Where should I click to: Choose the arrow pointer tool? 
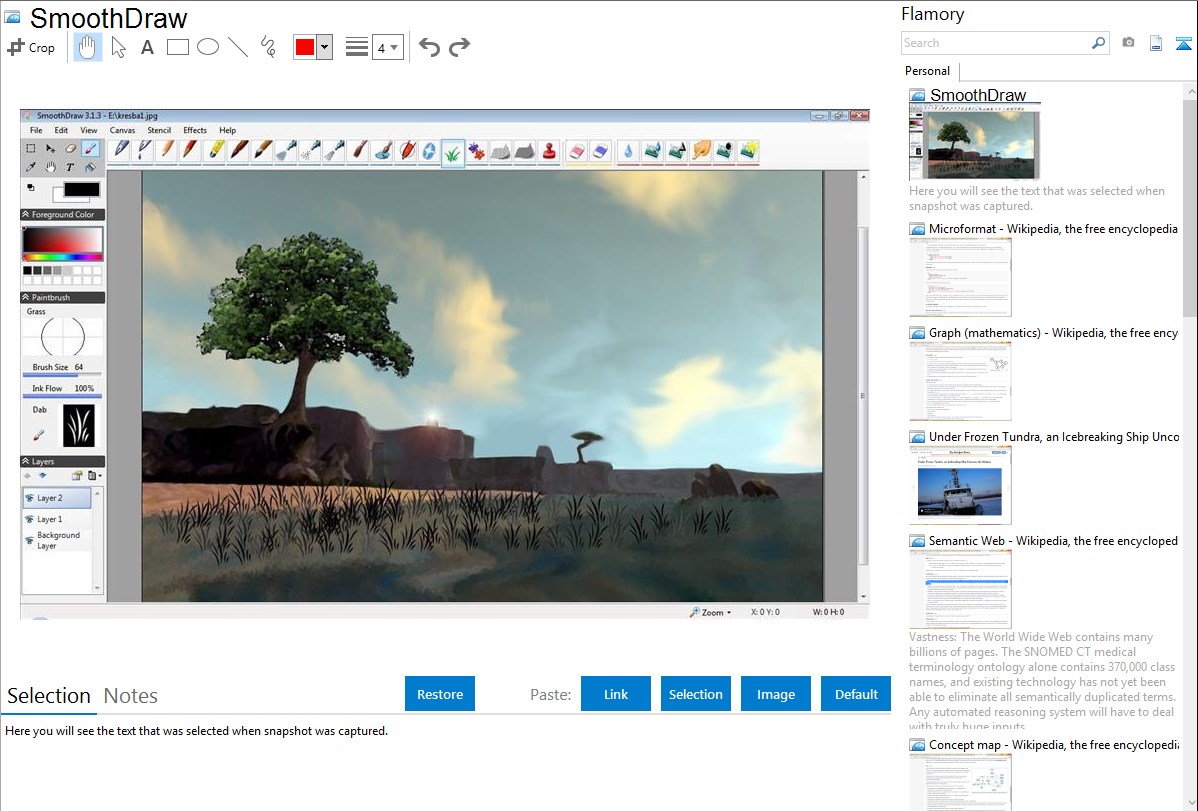pyautogui.click(x=118, y=47)
